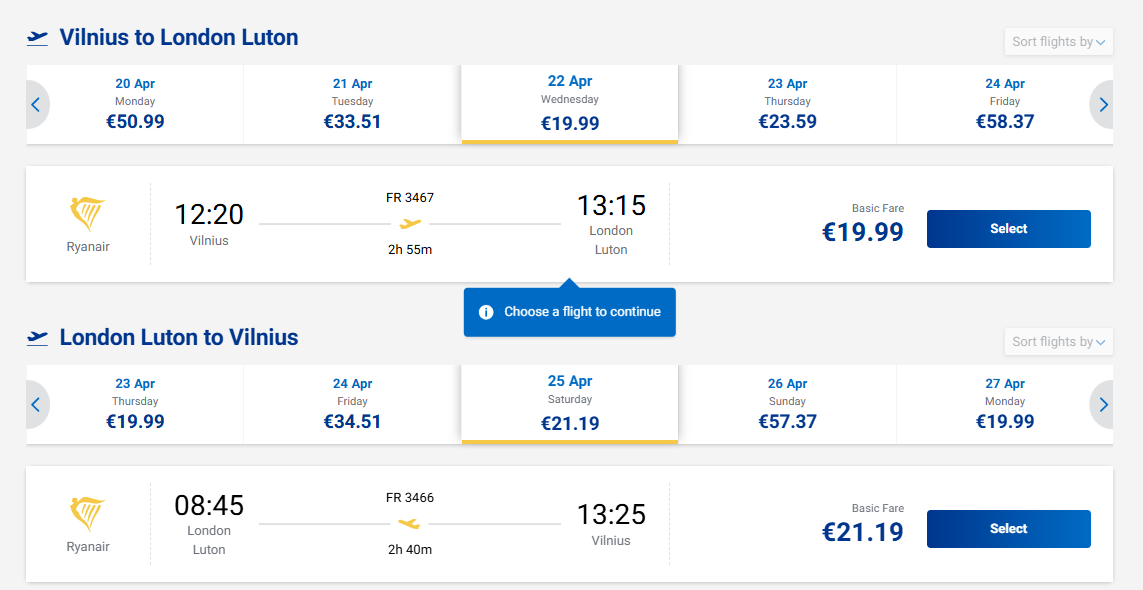Choose 24 Apr Friday €58.37 outbound date
This screenshot has width=1143, height=590.
pyautogui.click(x=1004, y=104)
